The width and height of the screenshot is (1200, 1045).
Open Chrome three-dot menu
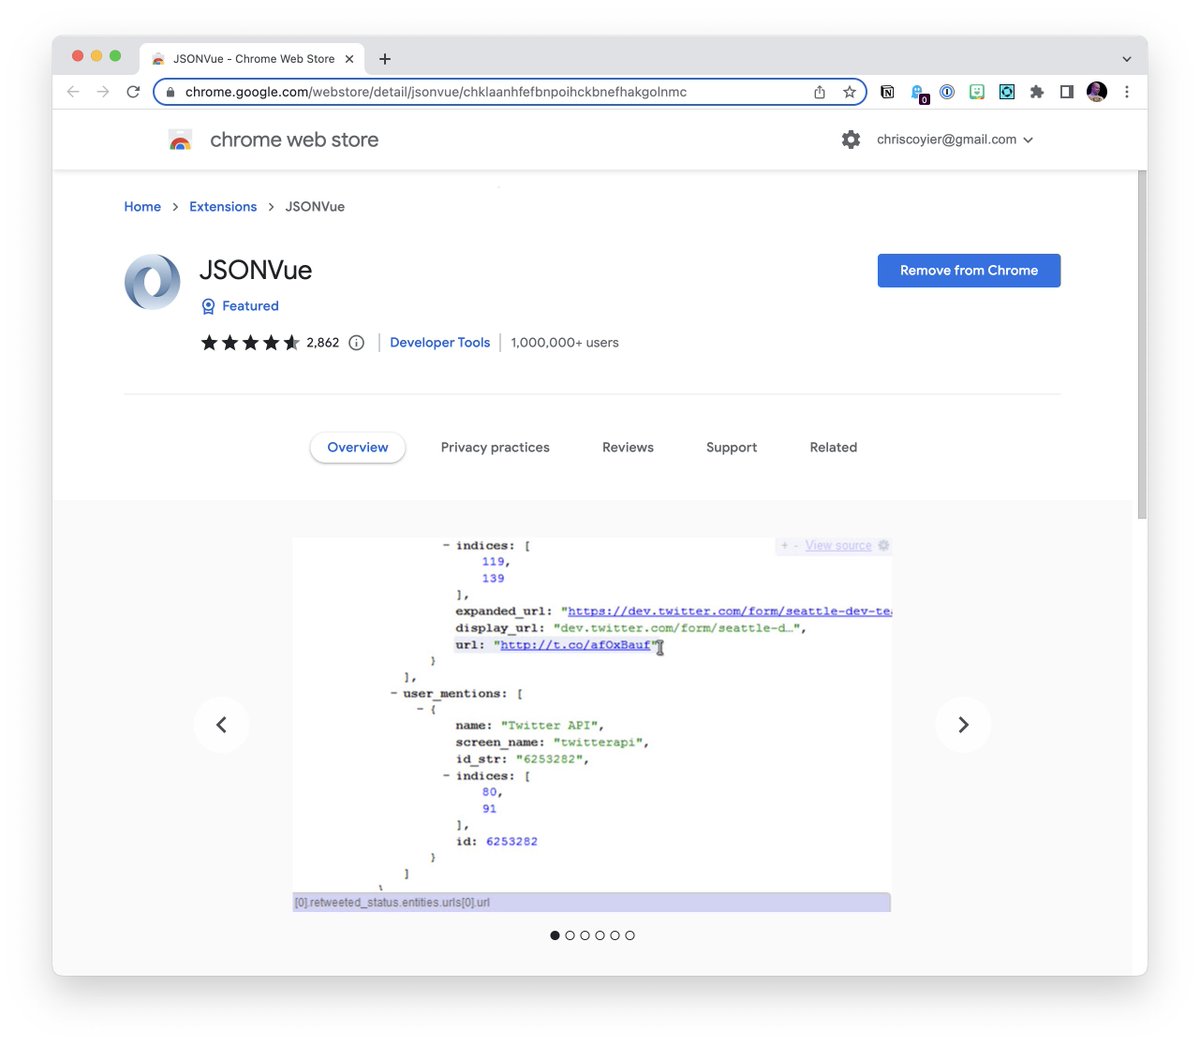(x=1127, y=92)
